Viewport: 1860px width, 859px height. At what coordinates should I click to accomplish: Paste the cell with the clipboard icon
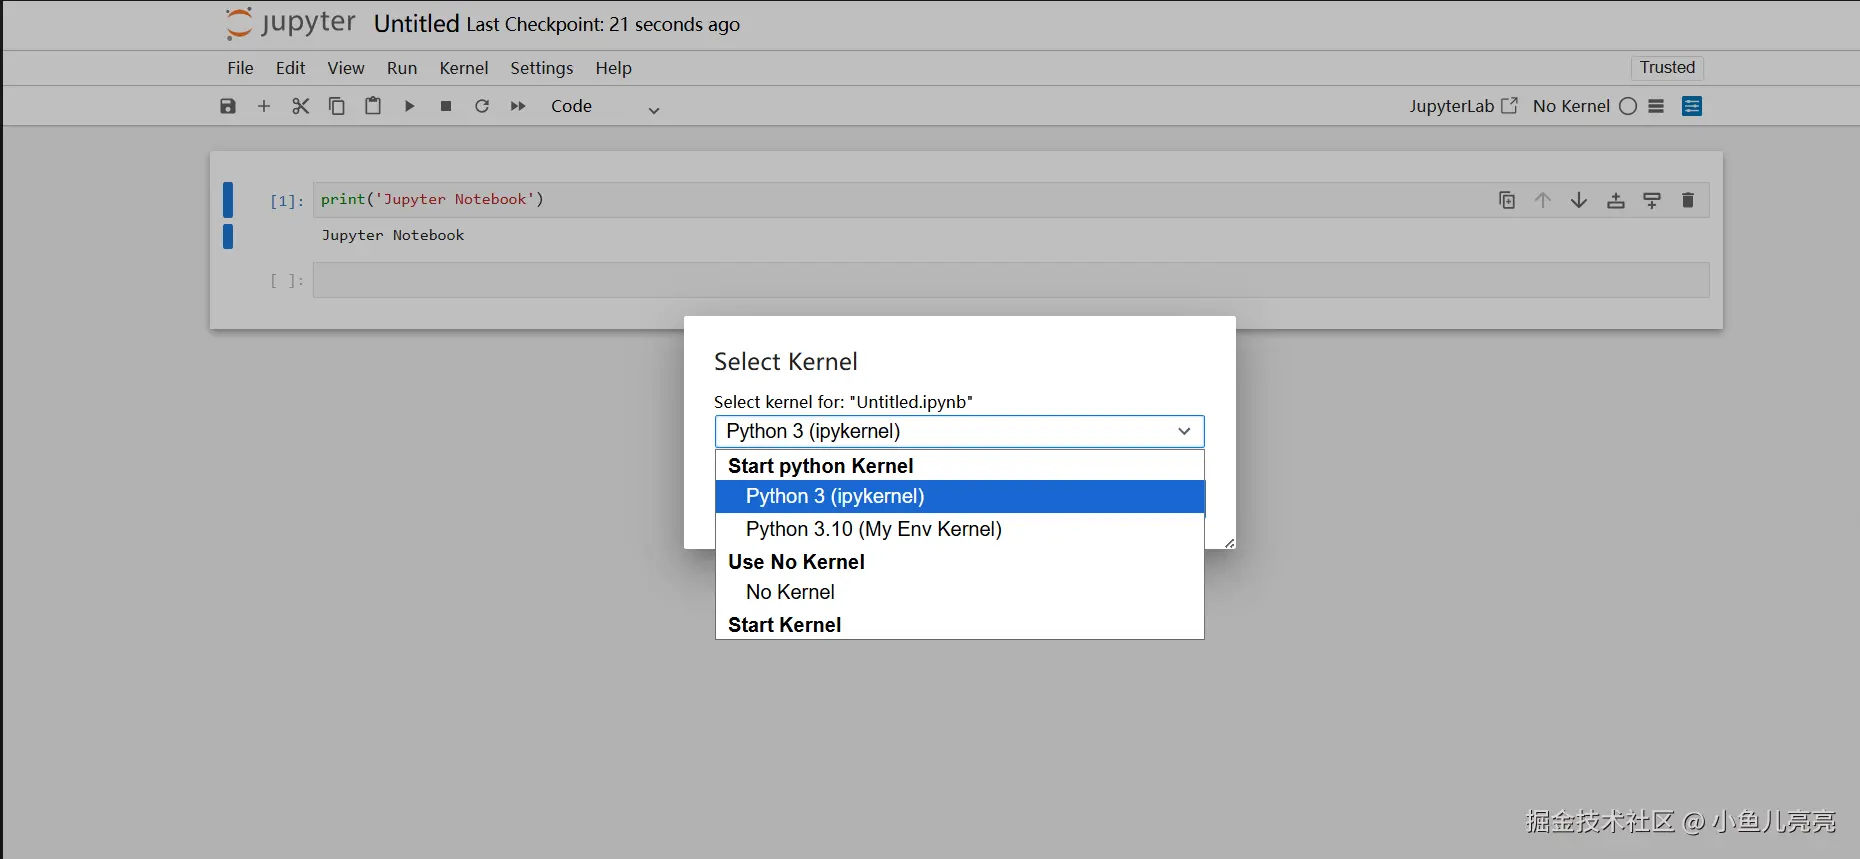(373, 106)
